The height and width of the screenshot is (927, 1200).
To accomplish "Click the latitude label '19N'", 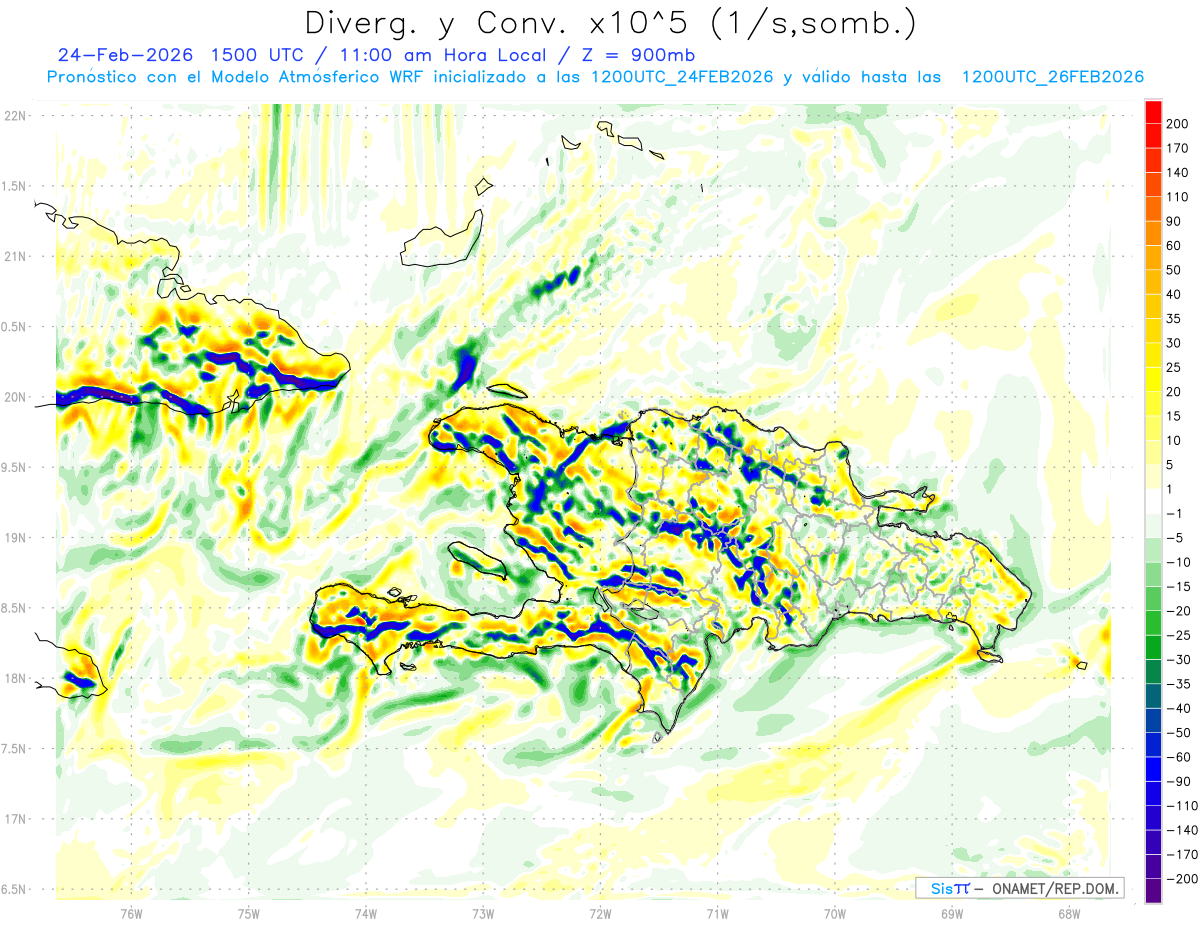I will [x=15, y=538].
